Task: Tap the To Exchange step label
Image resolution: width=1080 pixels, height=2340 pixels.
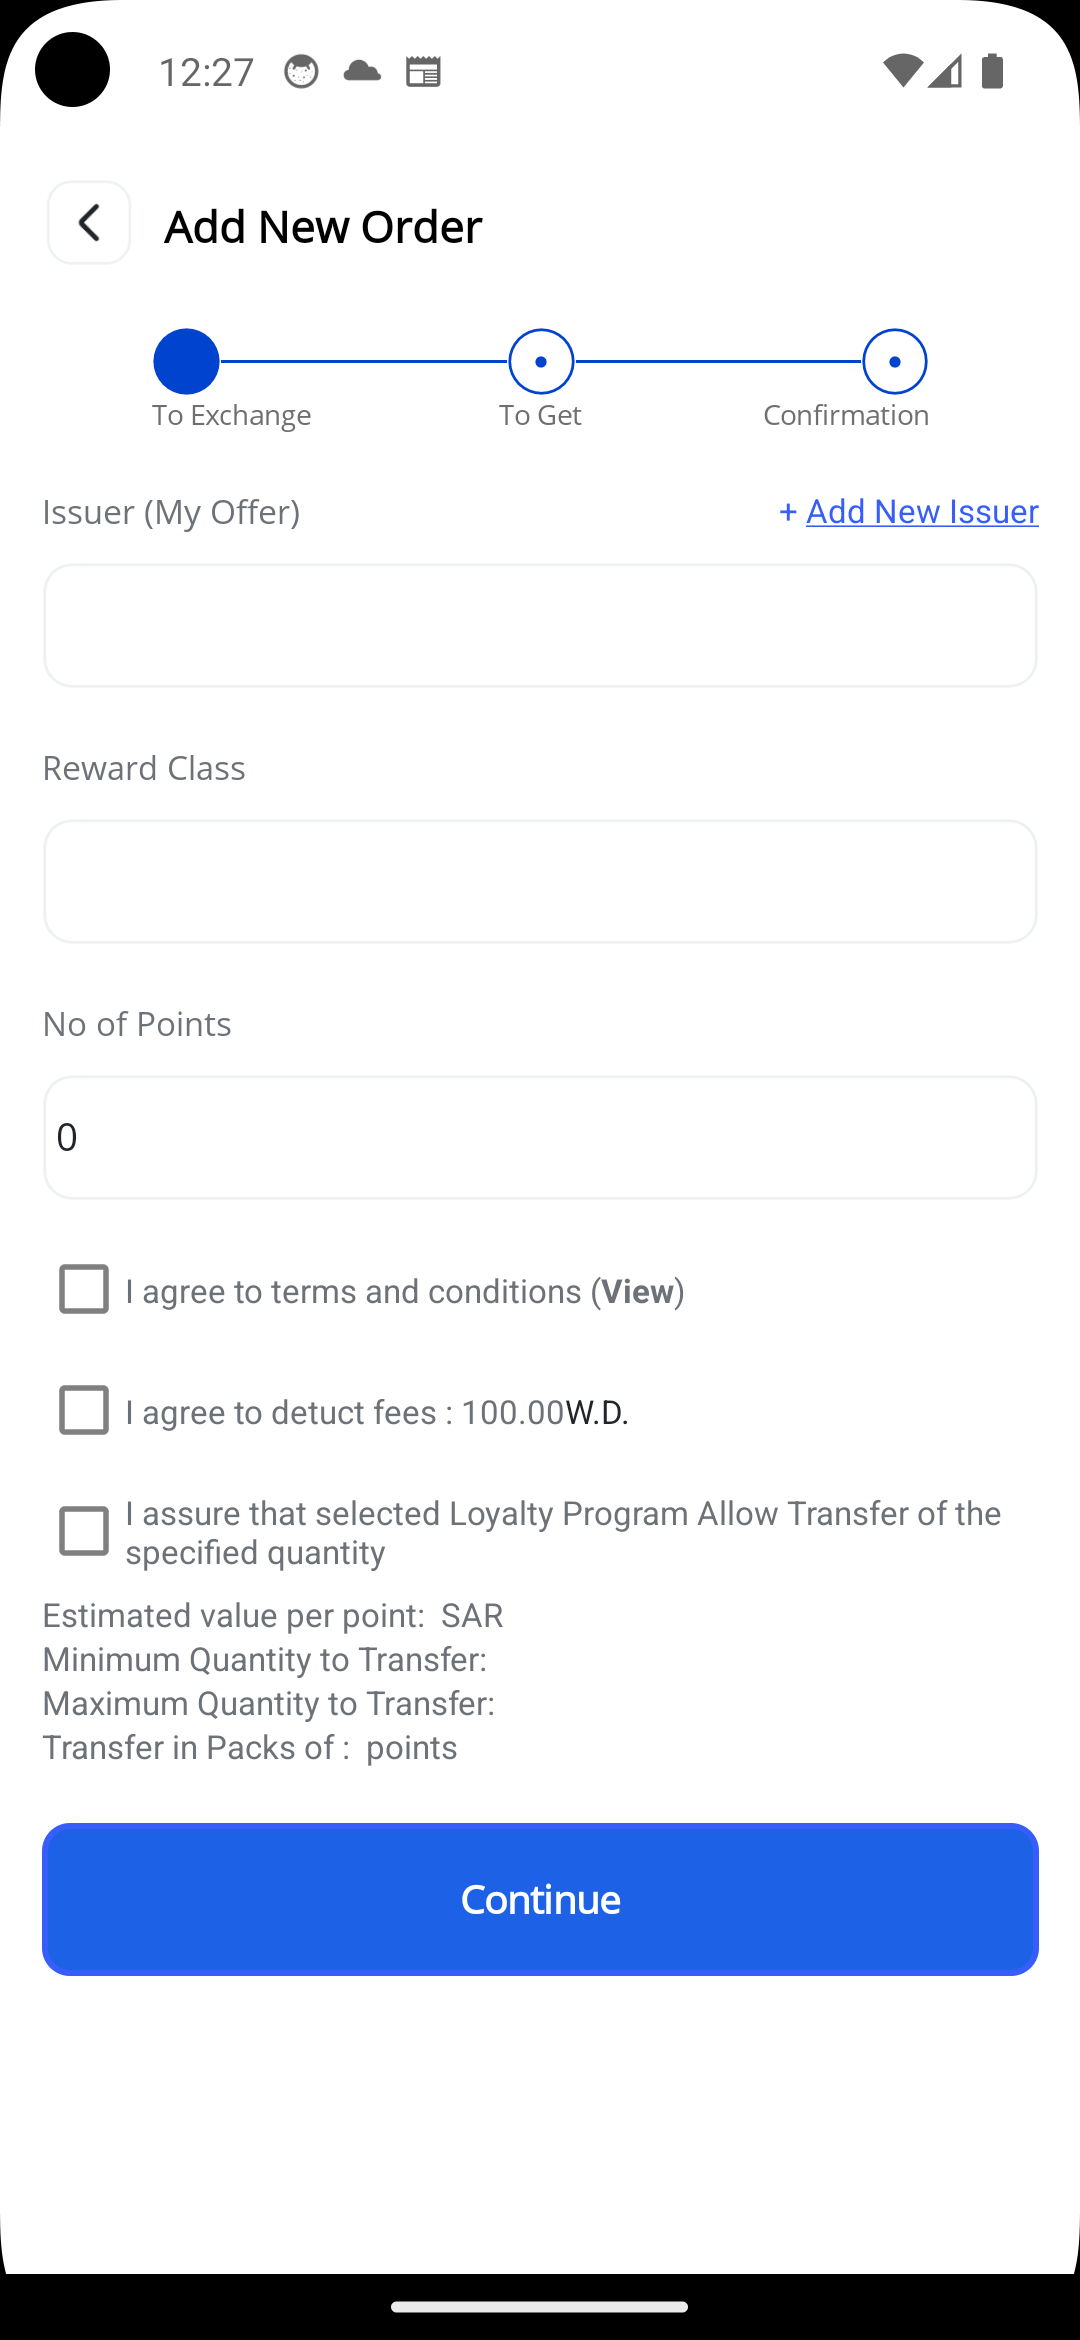Action: 231,415
